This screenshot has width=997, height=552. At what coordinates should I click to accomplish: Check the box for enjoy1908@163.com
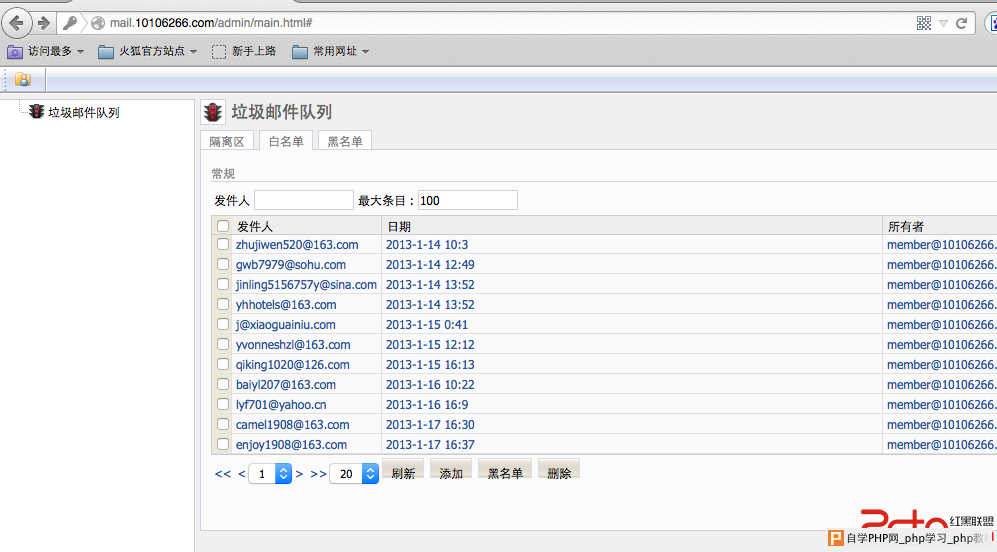click(x=223, y=444)
